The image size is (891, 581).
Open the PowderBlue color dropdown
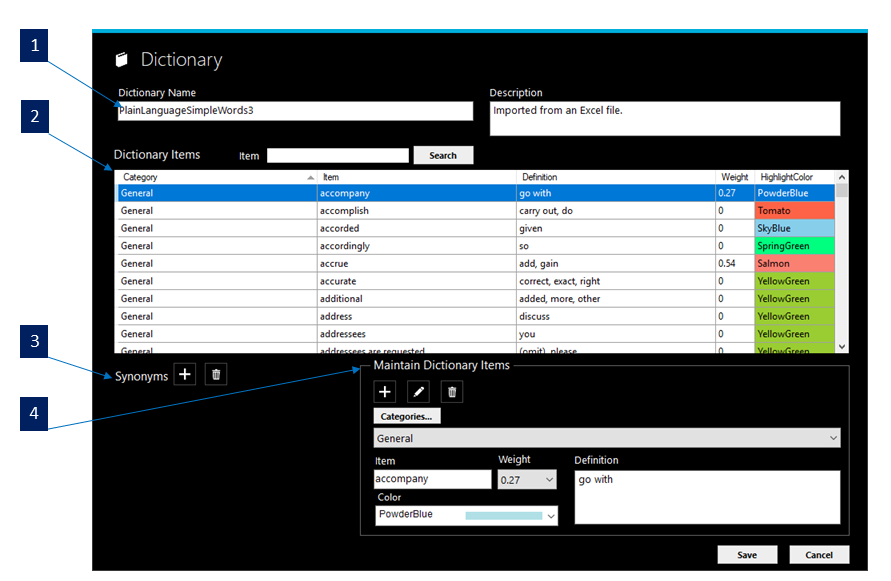(x=466, y=515)
